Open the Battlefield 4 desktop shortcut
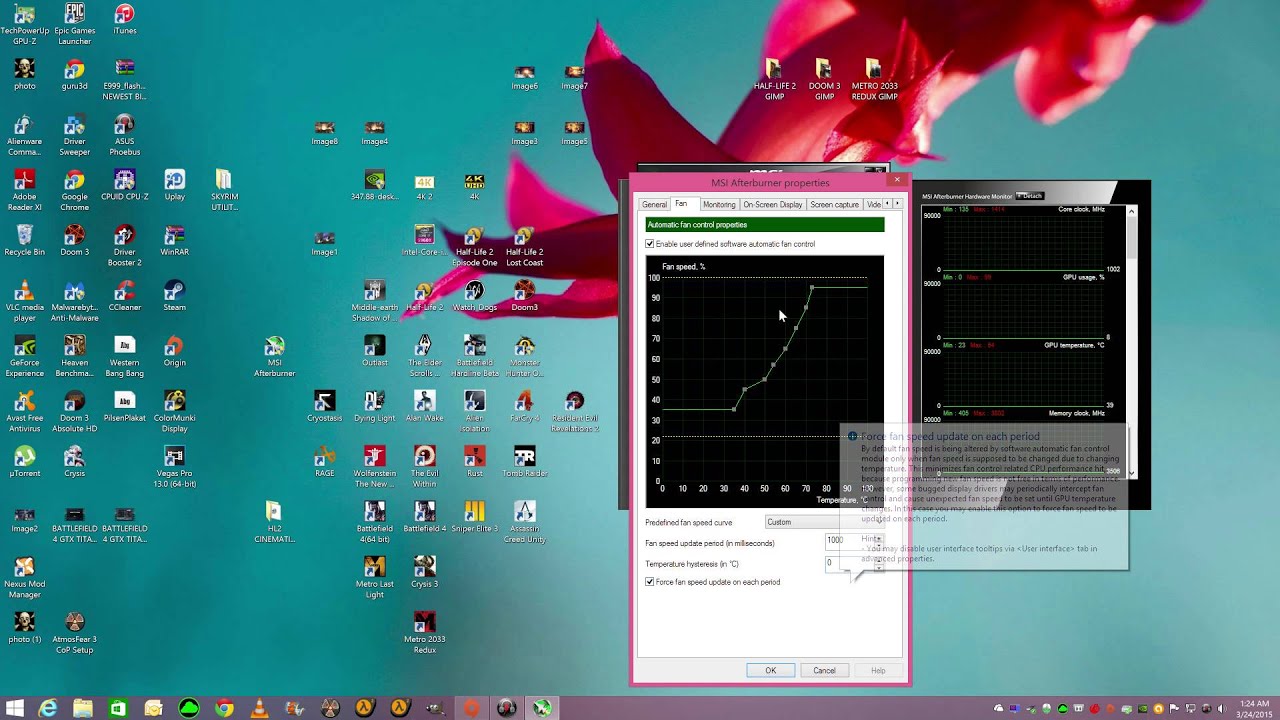This screenshot has height=720, width=1280. pos(424,517)
